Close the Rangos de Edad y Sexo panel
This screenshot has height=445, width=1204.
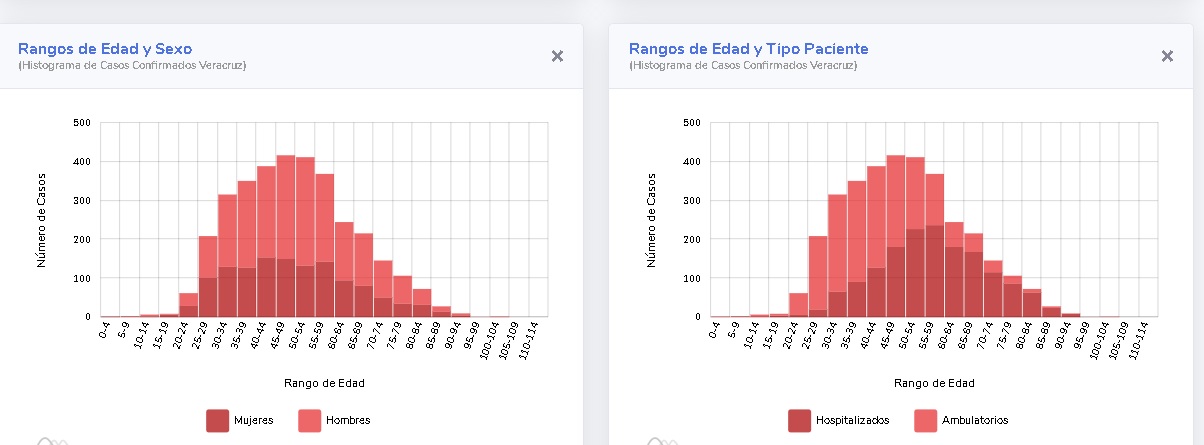tap(557, 56)
